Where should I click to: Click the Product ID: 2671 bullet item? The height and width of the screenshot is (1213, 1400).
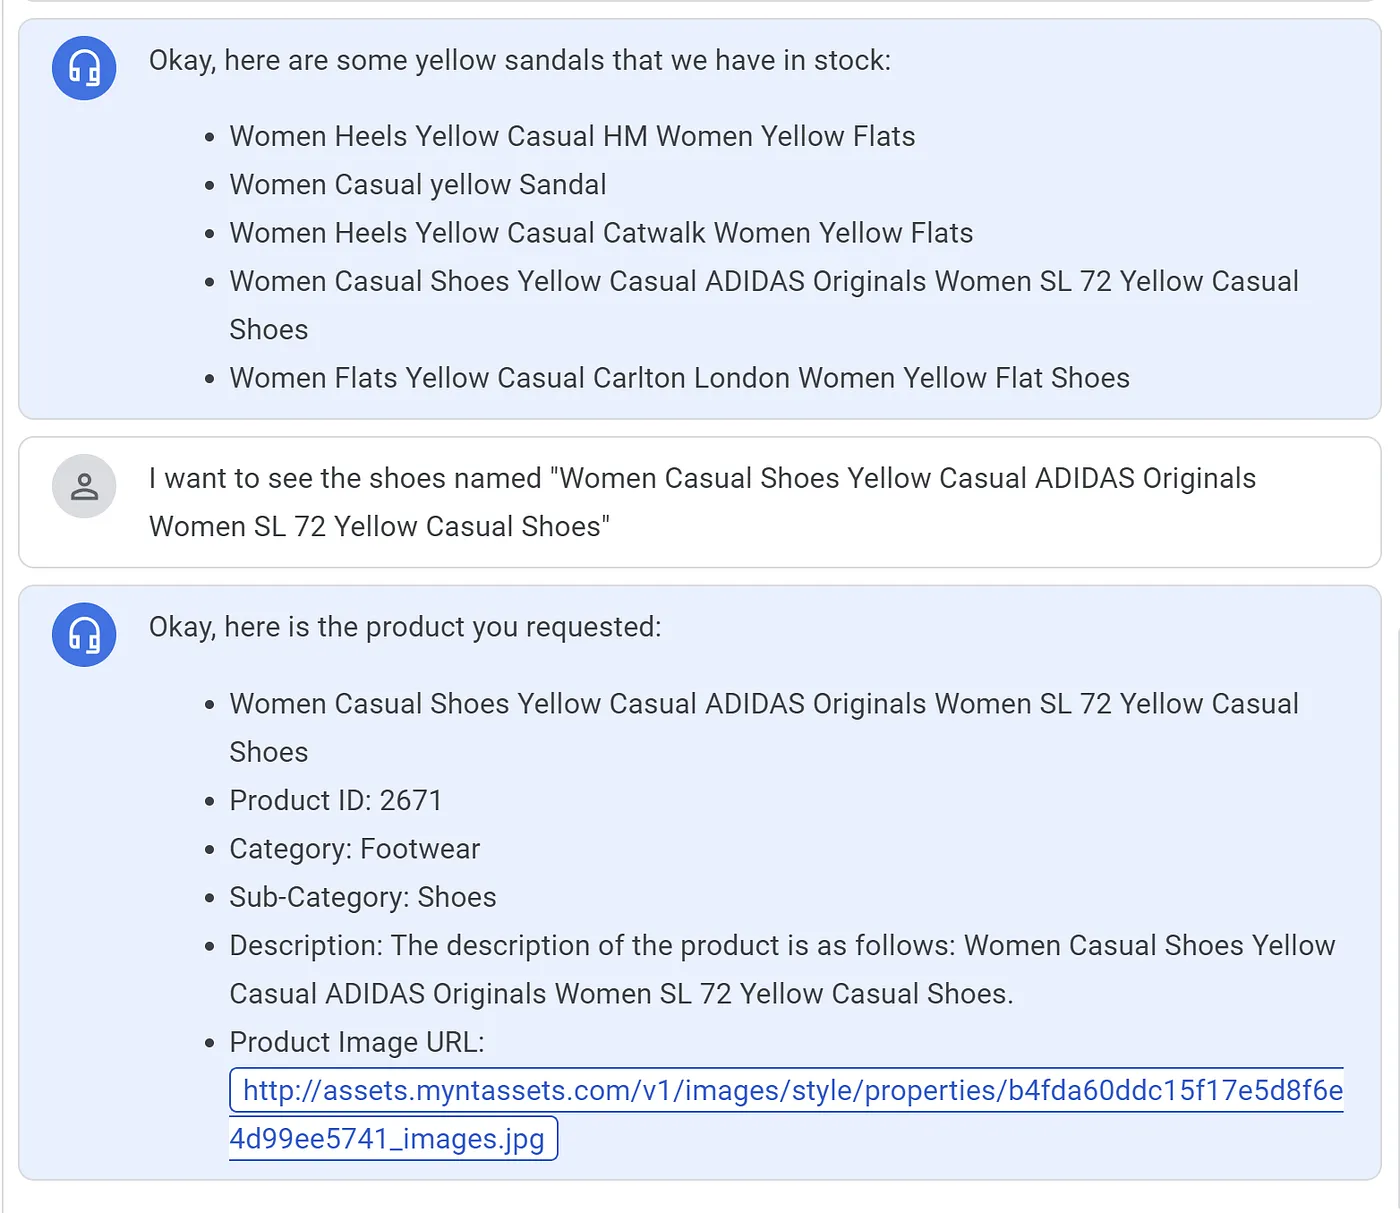[x=336, y=800]
